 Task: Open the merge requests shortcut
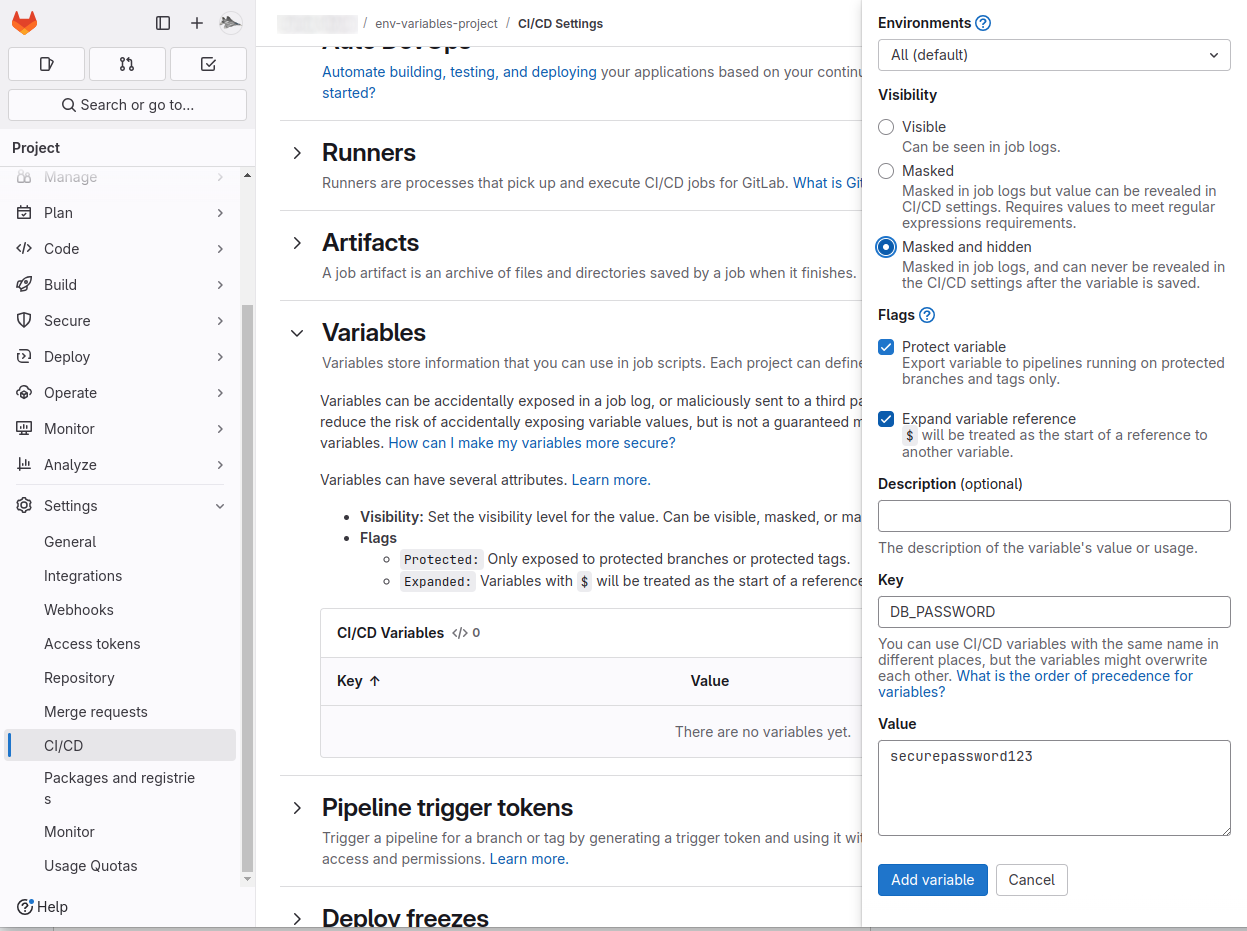pyautogui.click(x=127, y=64)
